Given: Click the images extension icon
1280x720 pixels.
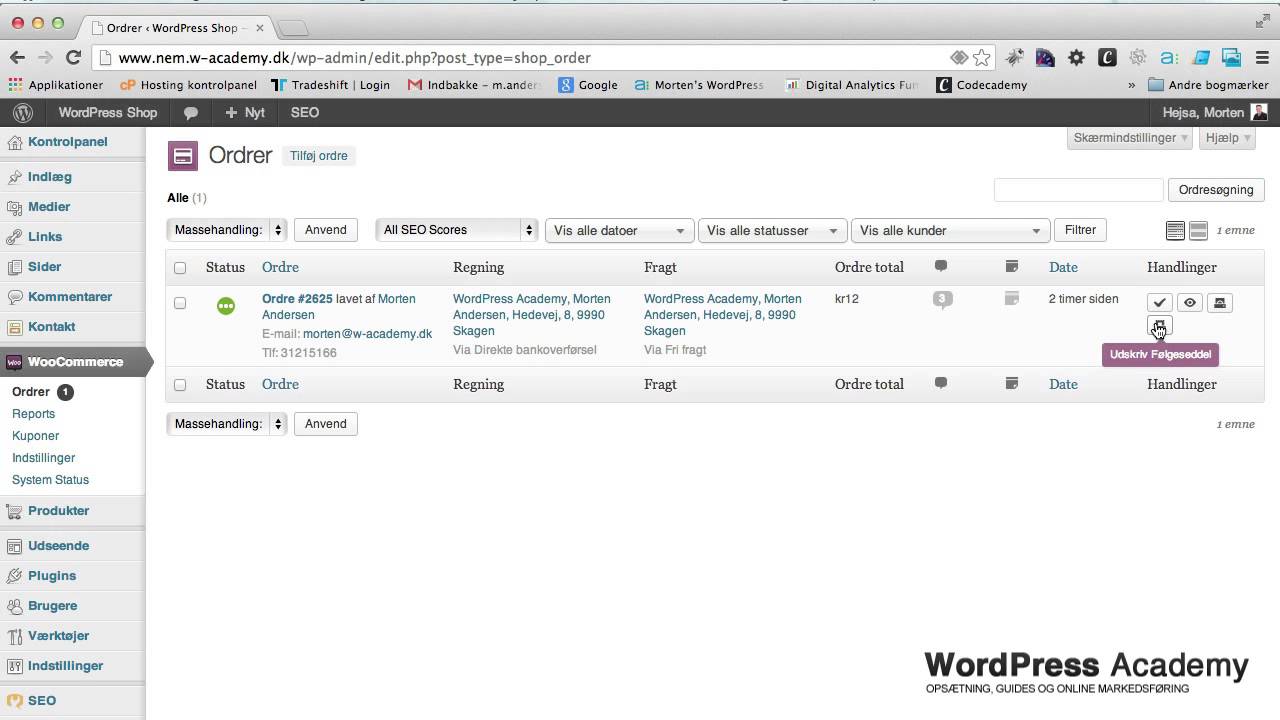Looking at the screenshot, I should 1231,58.
